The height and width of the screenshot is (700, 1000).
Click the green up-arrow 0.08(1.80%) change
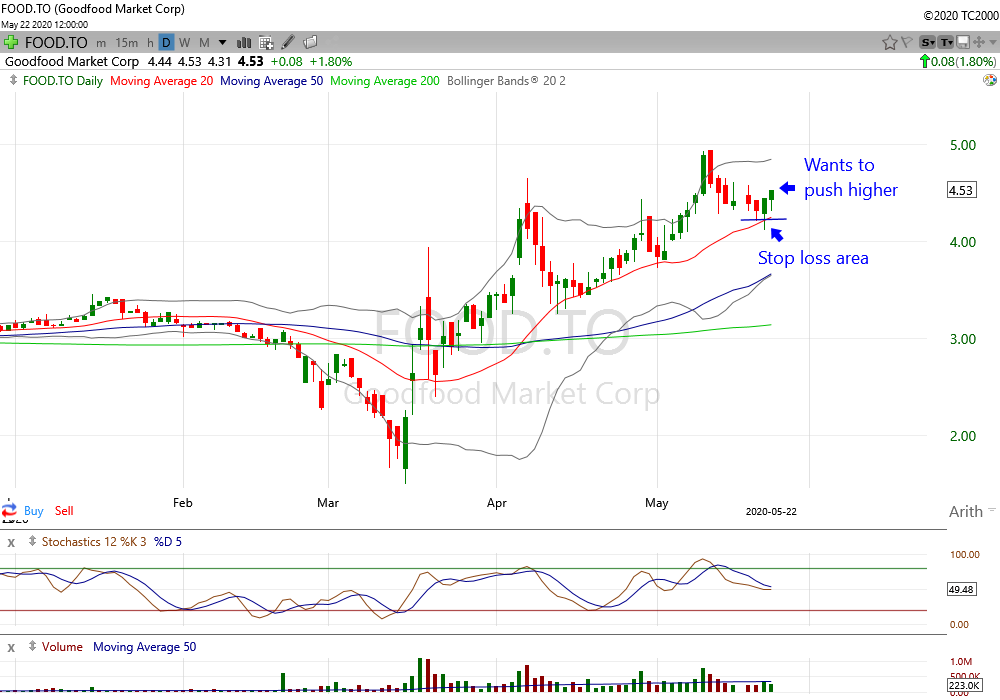[x=957, y=62]
